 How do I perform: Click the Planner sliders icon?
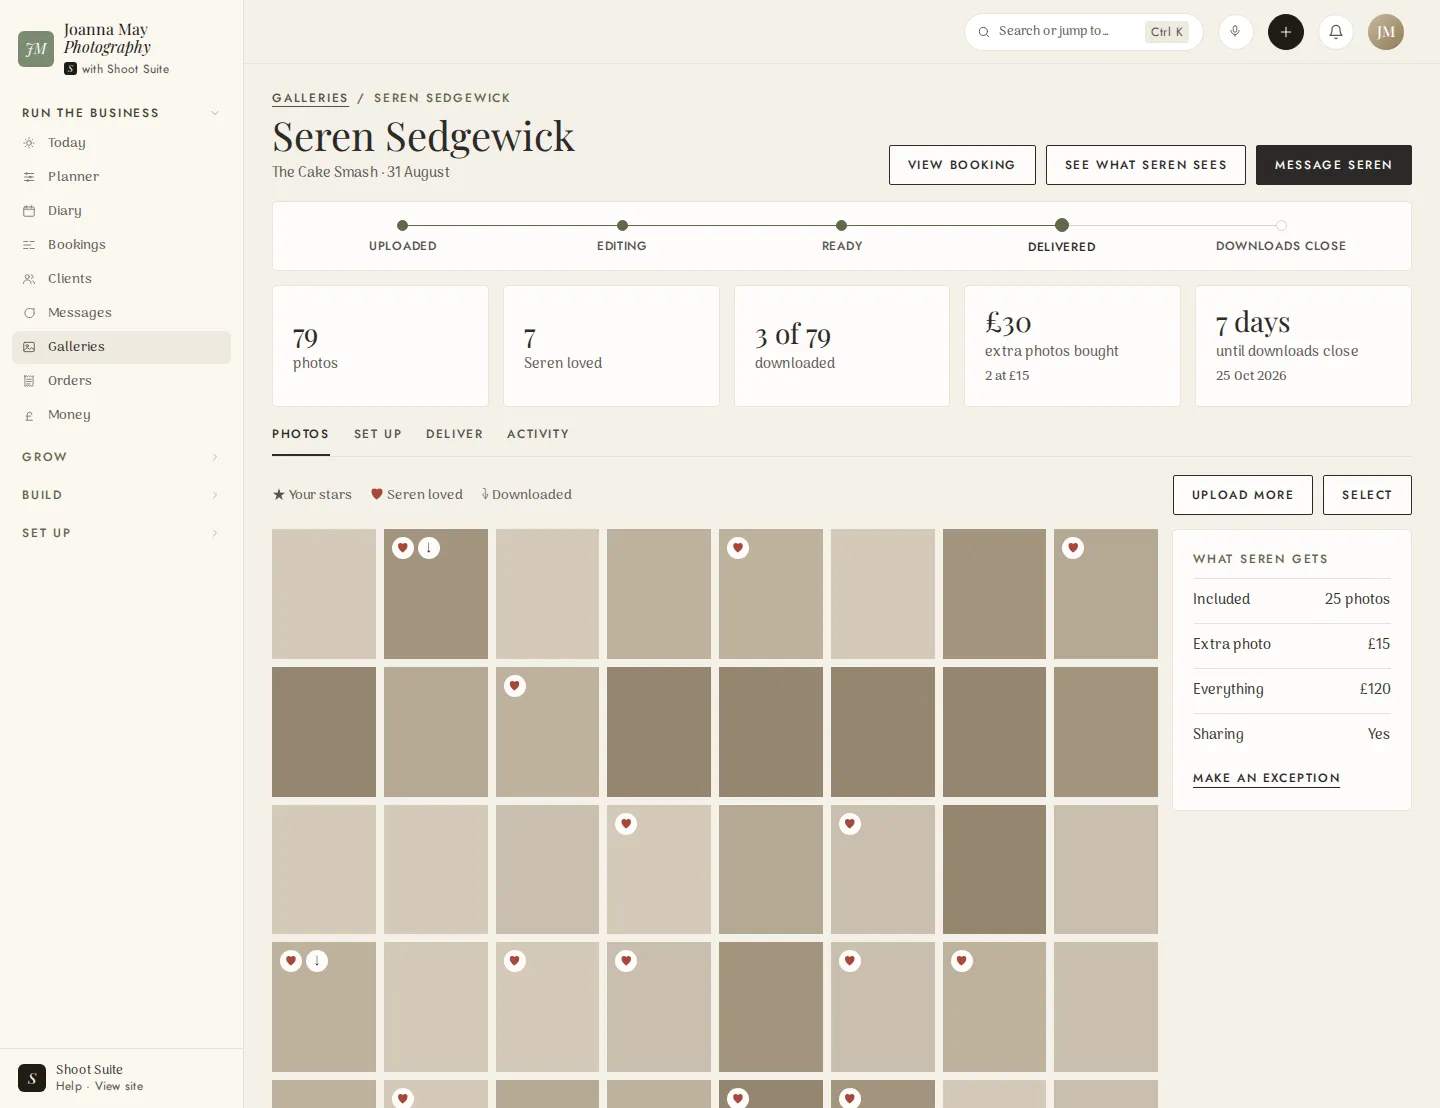point(29,177)
